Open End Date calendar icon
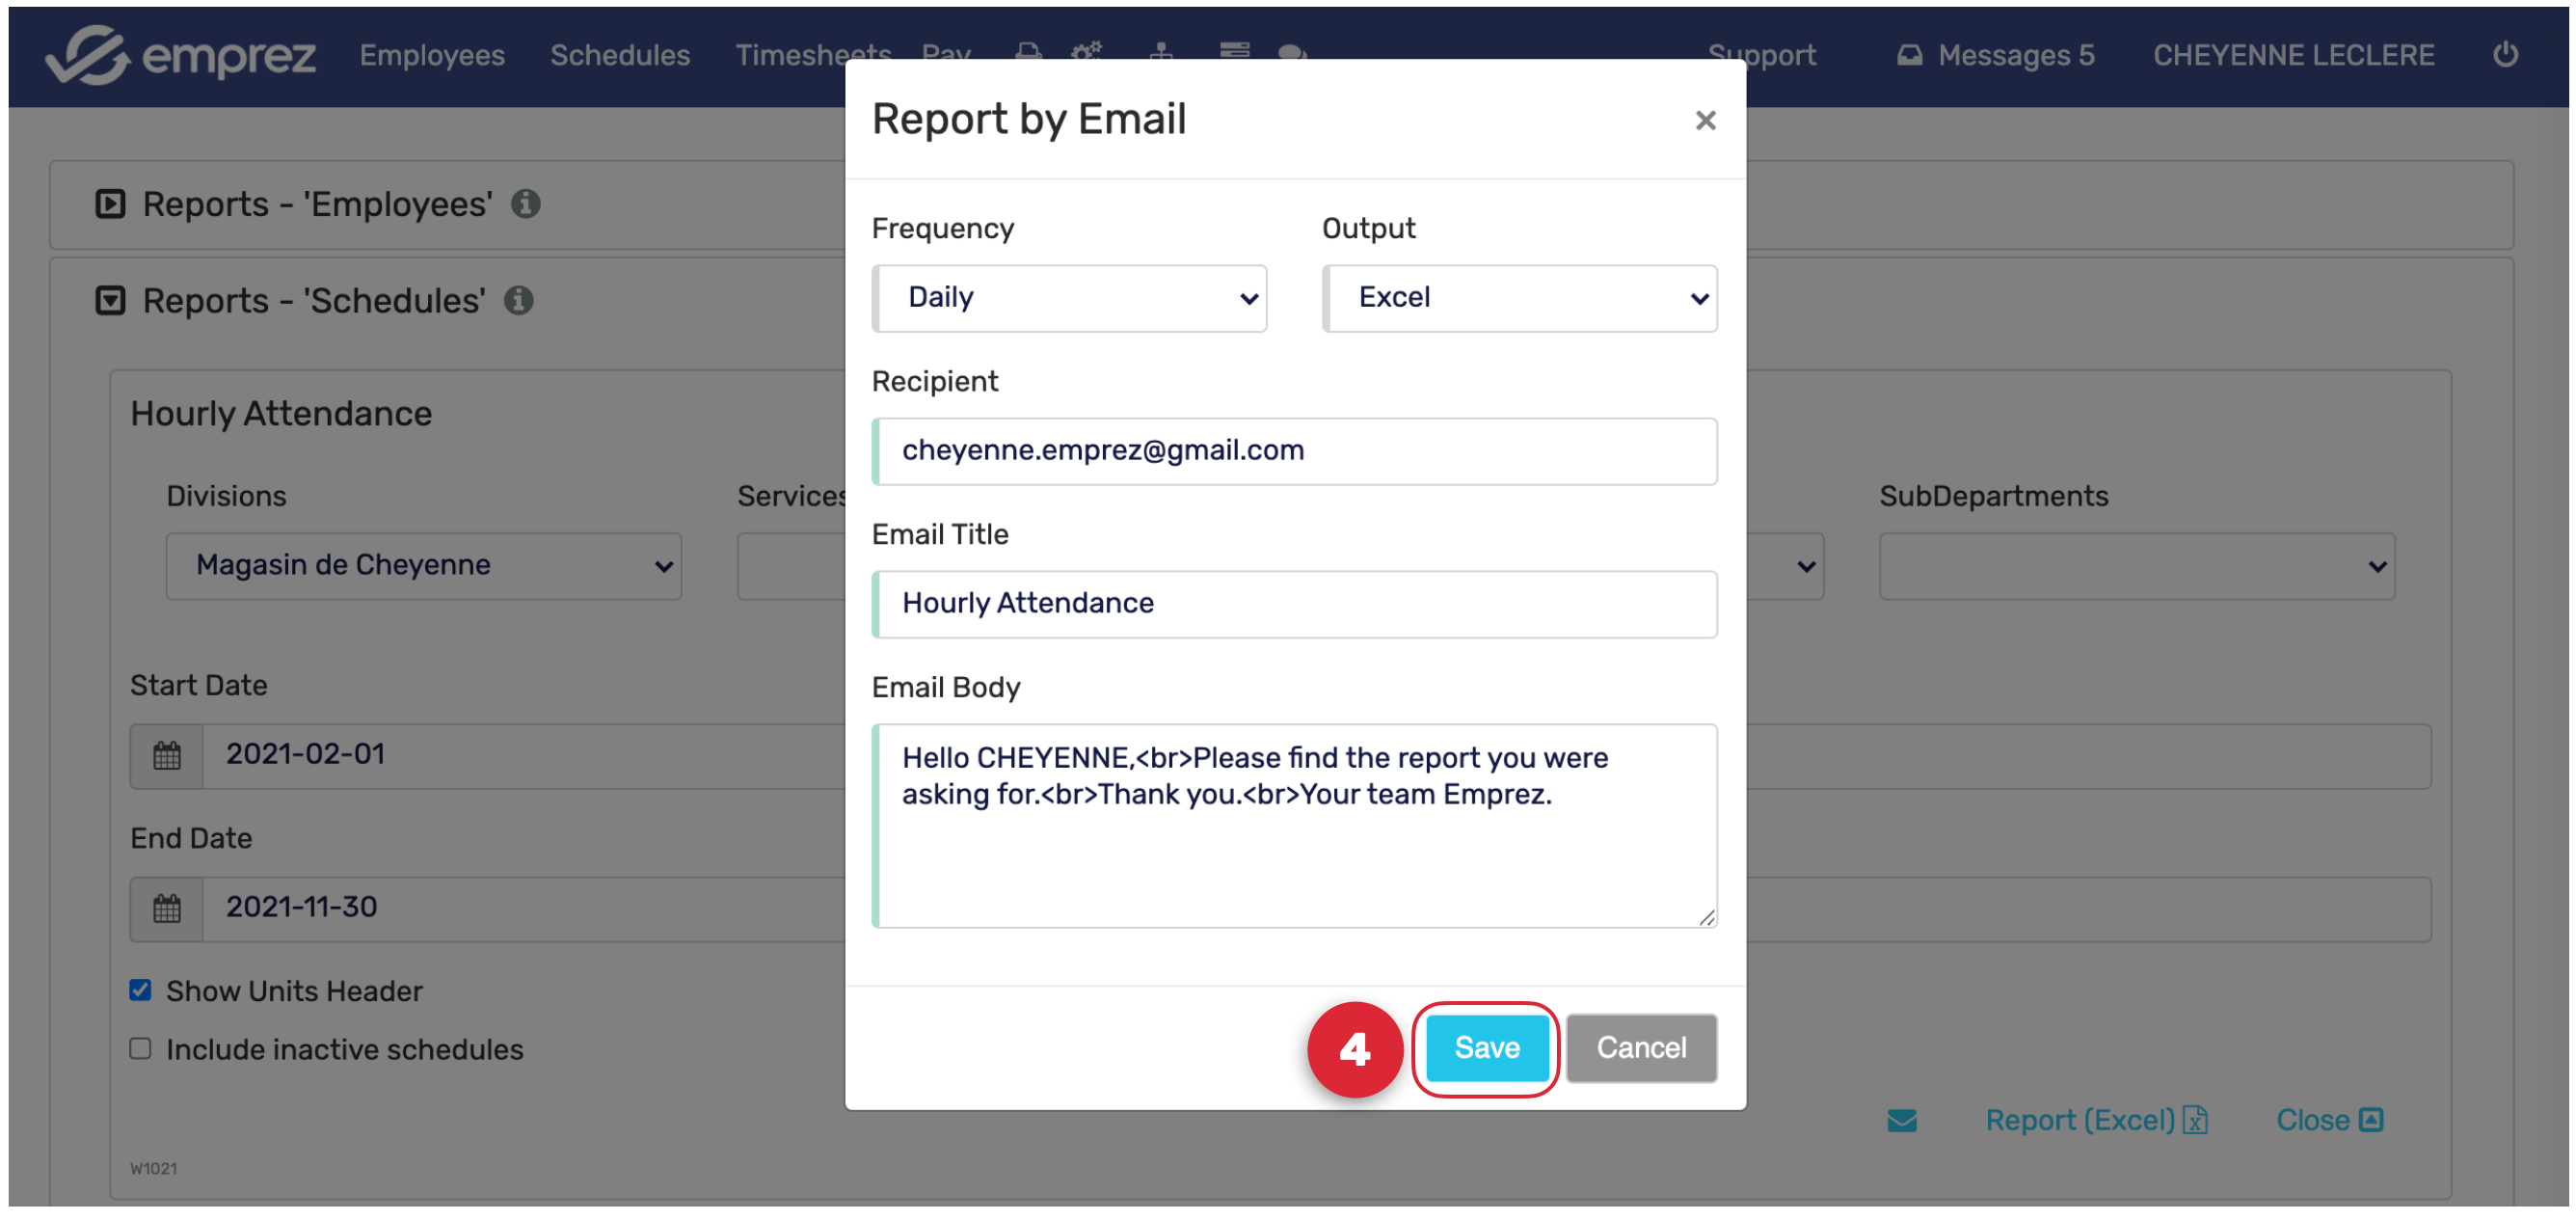This screenshot has height=1221, width=2576. (167, 908)
